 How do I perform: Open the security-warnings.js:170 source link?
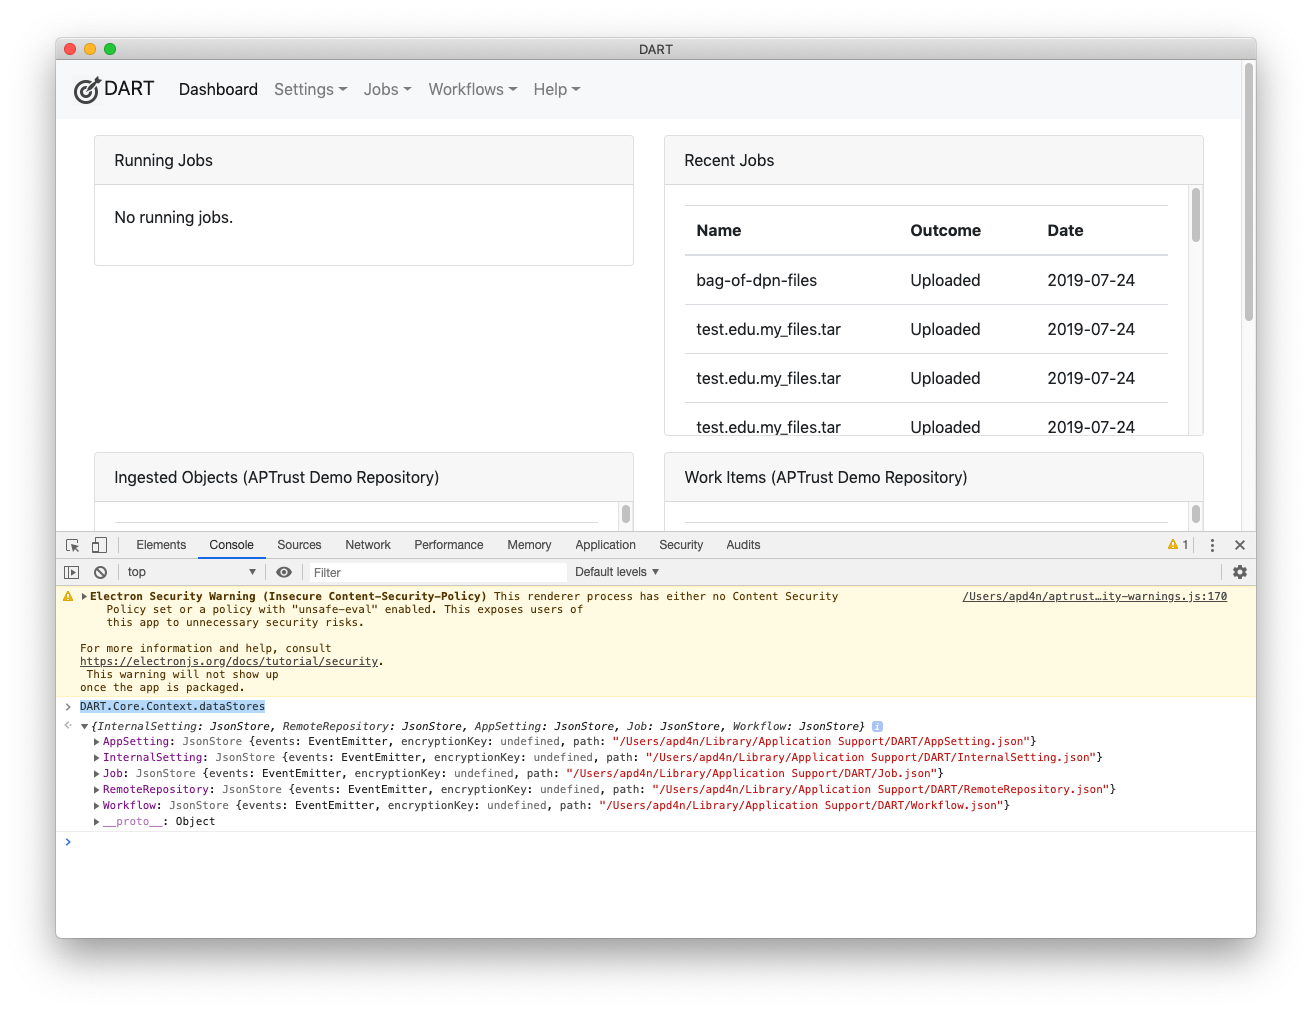pos(1094,596)
